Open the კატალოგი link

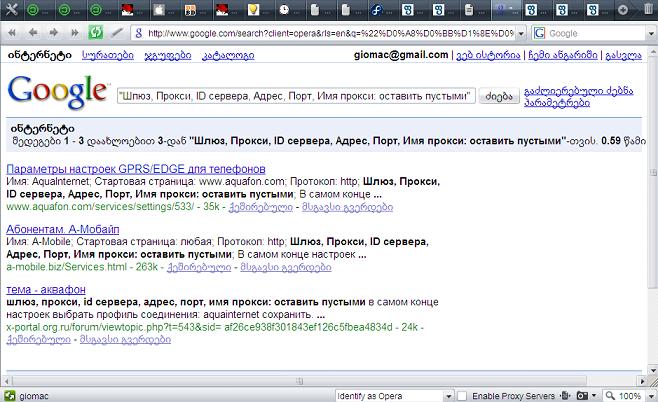tap(228, 55)
